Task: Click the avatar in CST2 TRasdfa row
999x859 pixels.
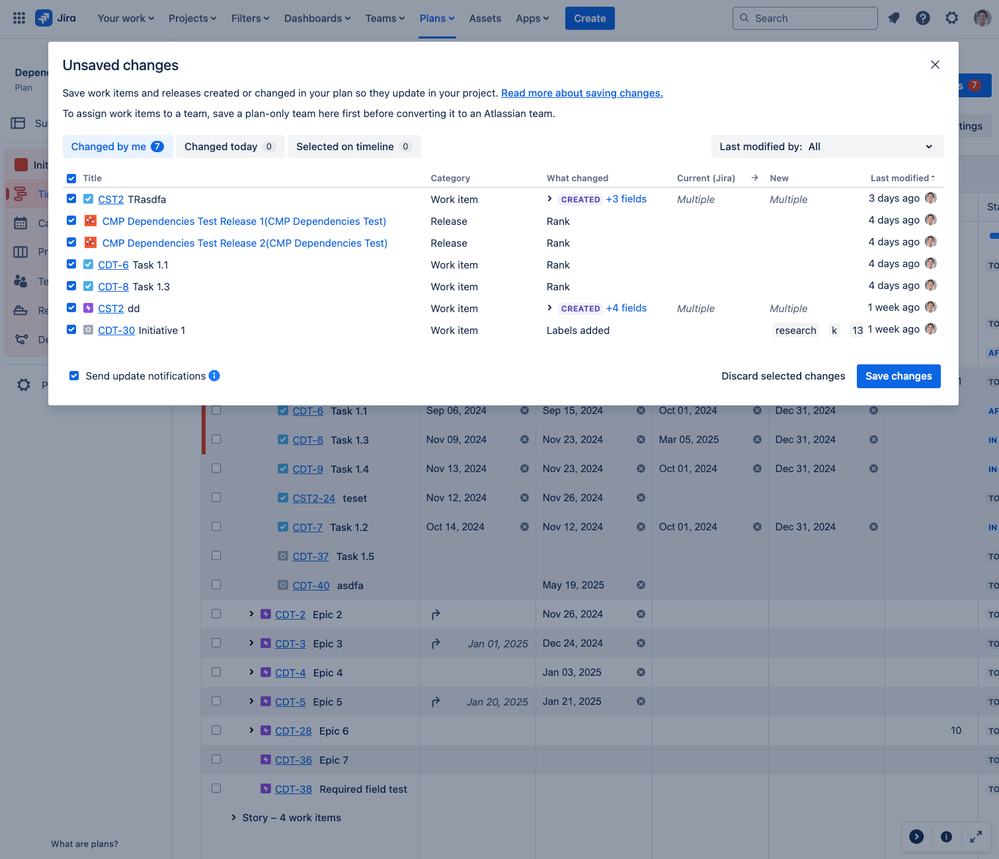Action: (x=931, y=198)
